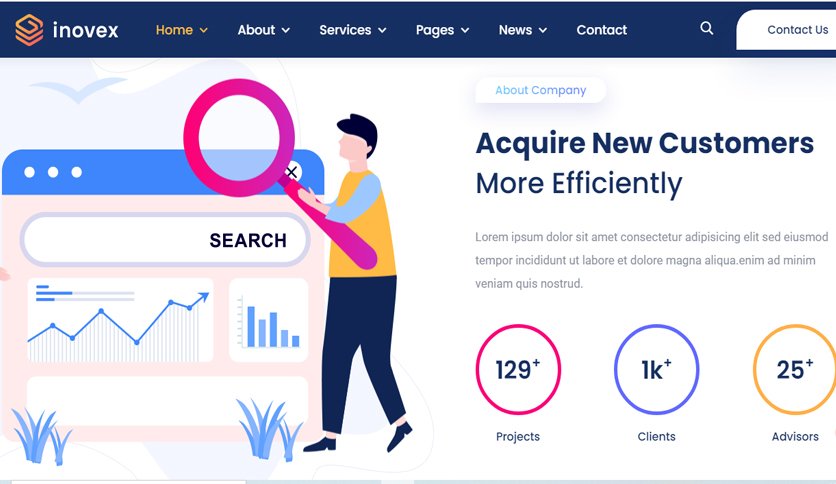Click the SEARCH bar in the illustration
836x484 pixels.
(165, 240)
